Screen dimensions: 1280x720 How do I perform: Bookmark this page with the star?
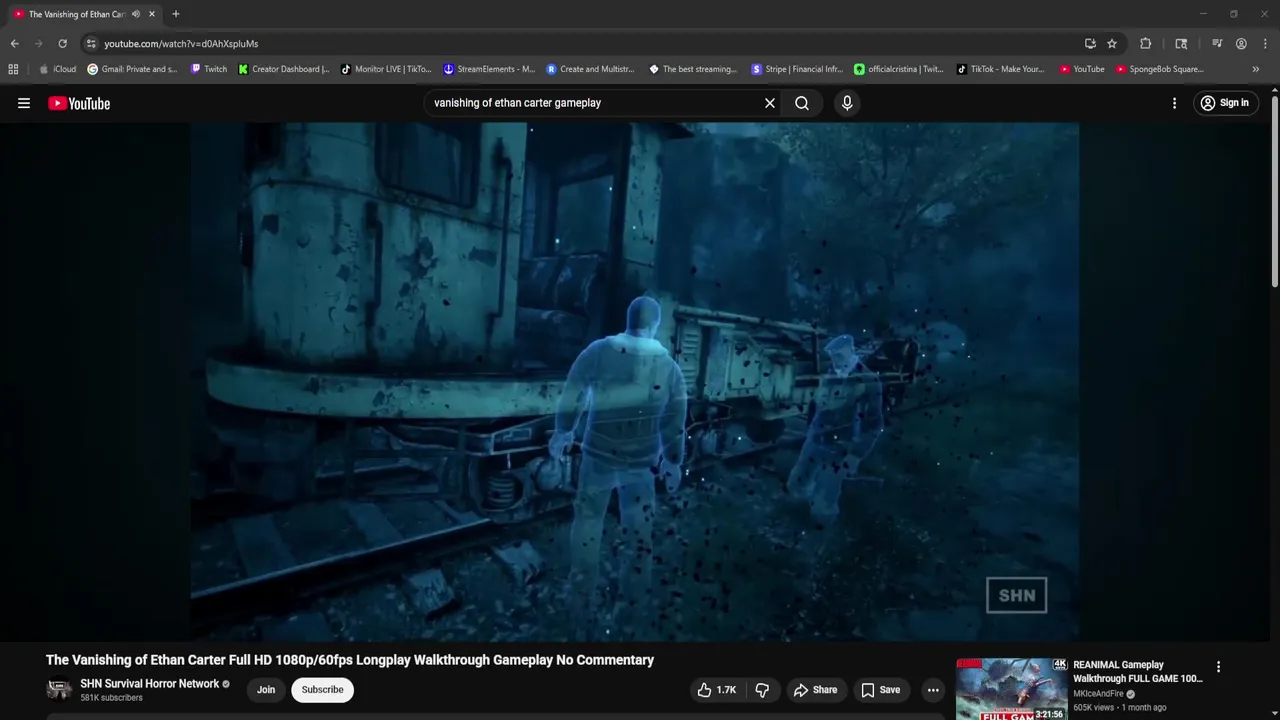1112,44
